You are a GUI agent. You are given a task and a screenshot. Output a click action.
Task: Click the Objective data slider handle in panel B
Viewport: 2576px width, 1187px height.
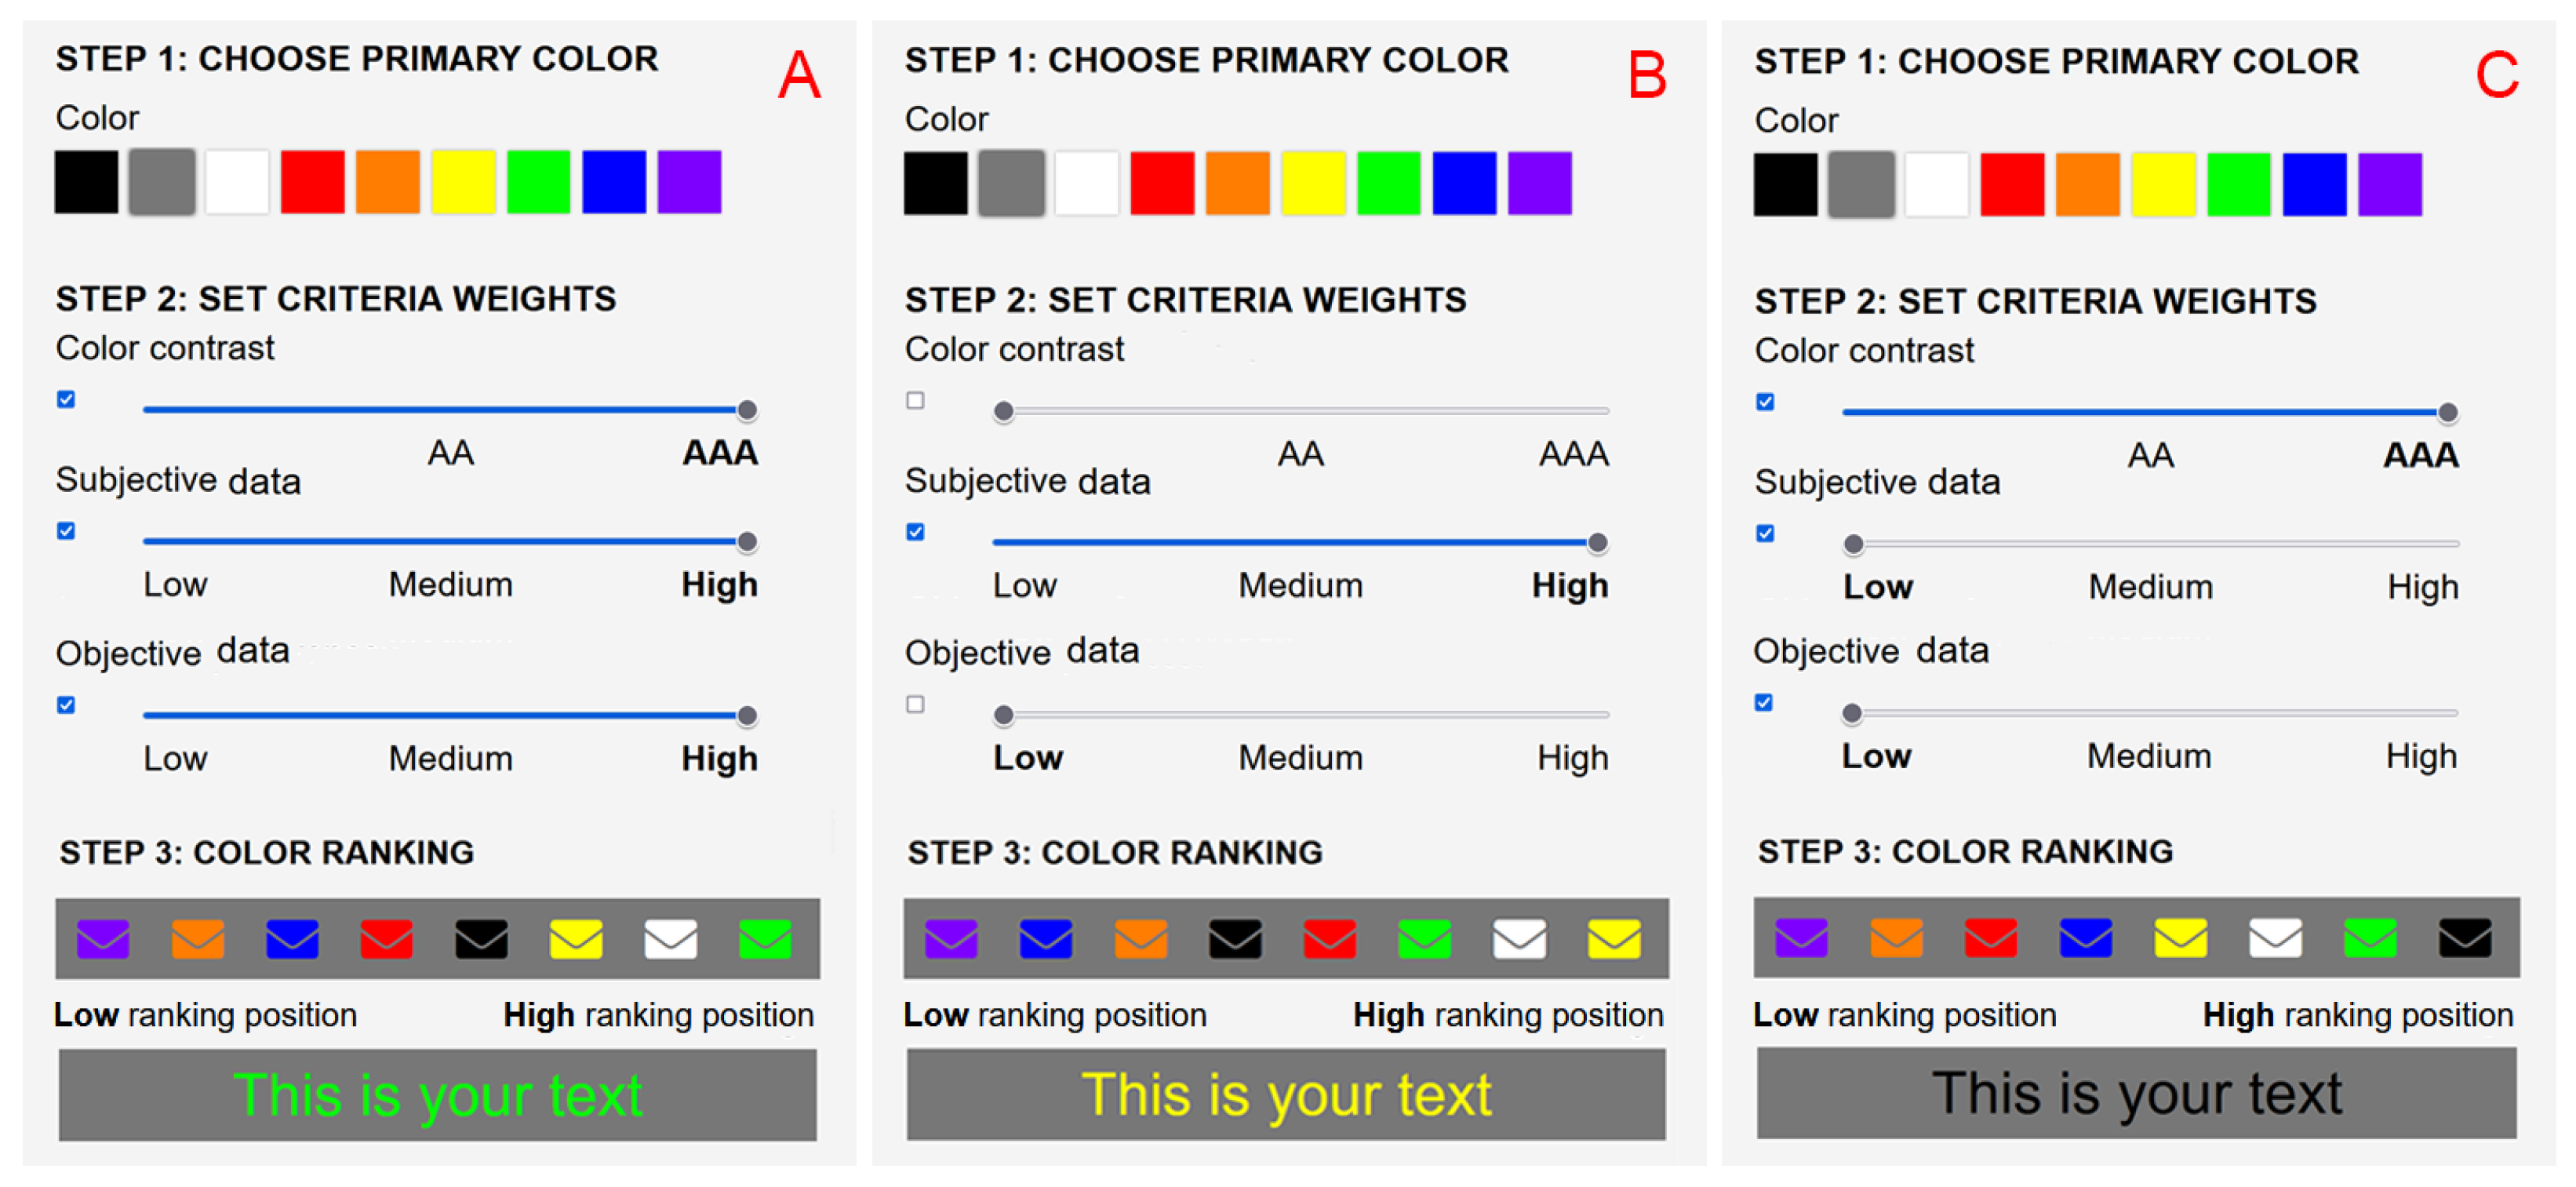1004,715
